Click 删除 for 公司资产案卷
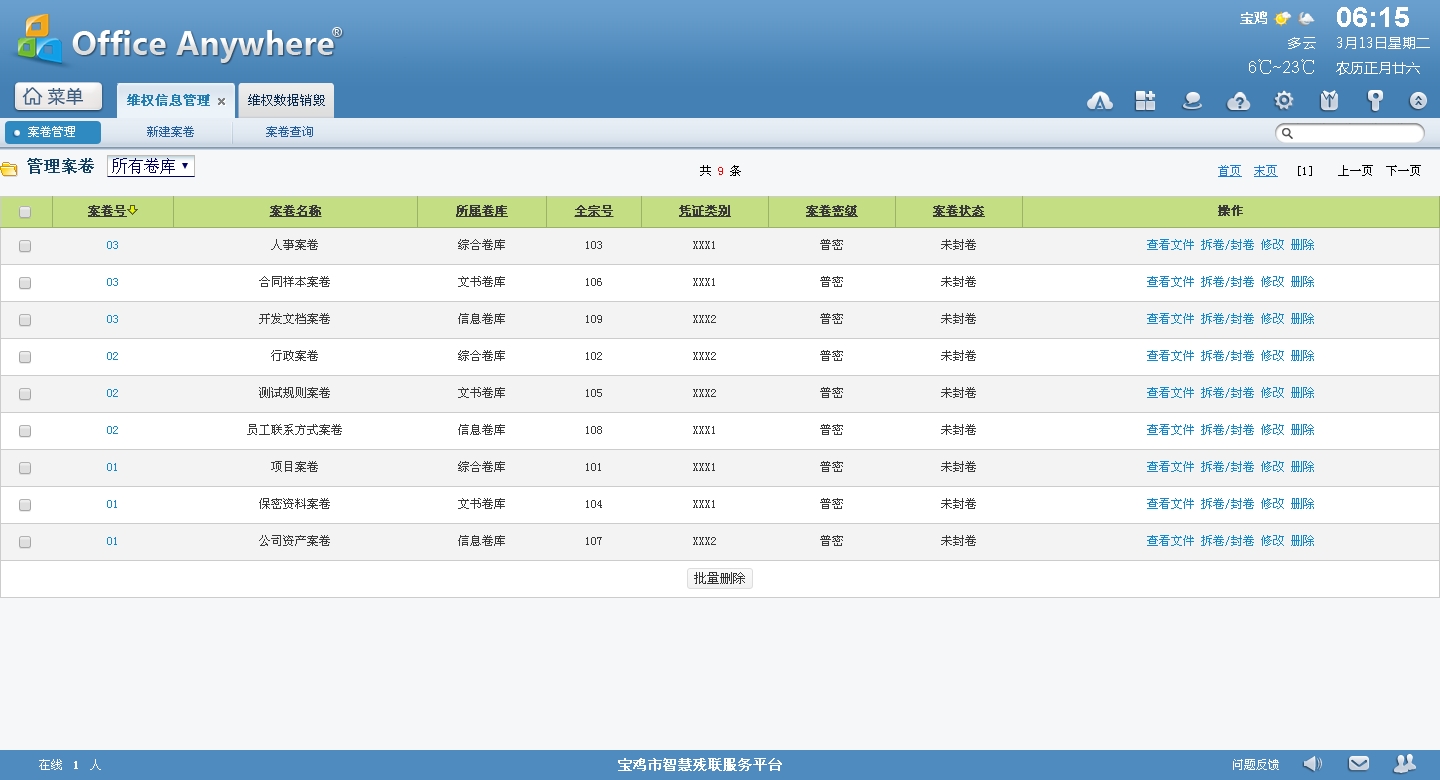Viewport: 1440px width, 780px height. point(1302,541)
